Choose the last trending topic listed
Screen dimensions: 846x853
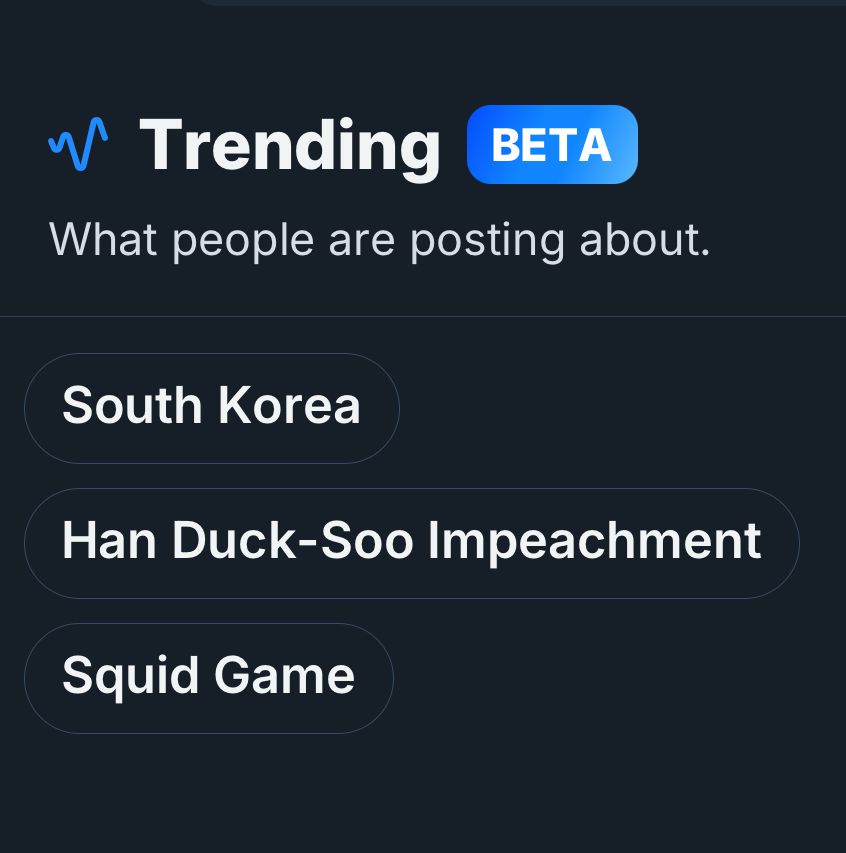coord(208,676)
